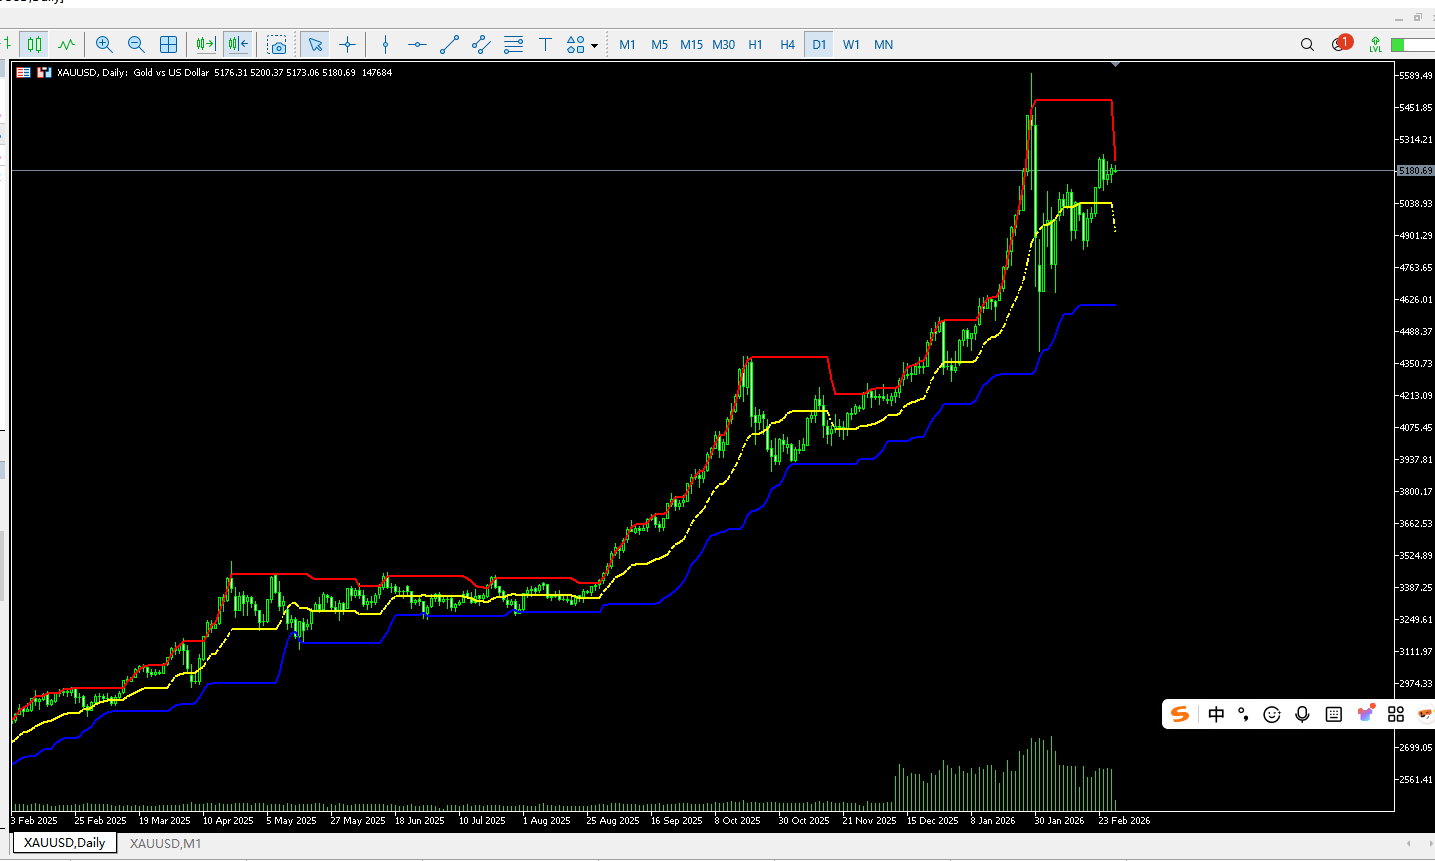This screenshot has width=1435, height=861.
Task: Click the 23 Feb 2026 date label
Action: coord(1124,820)
